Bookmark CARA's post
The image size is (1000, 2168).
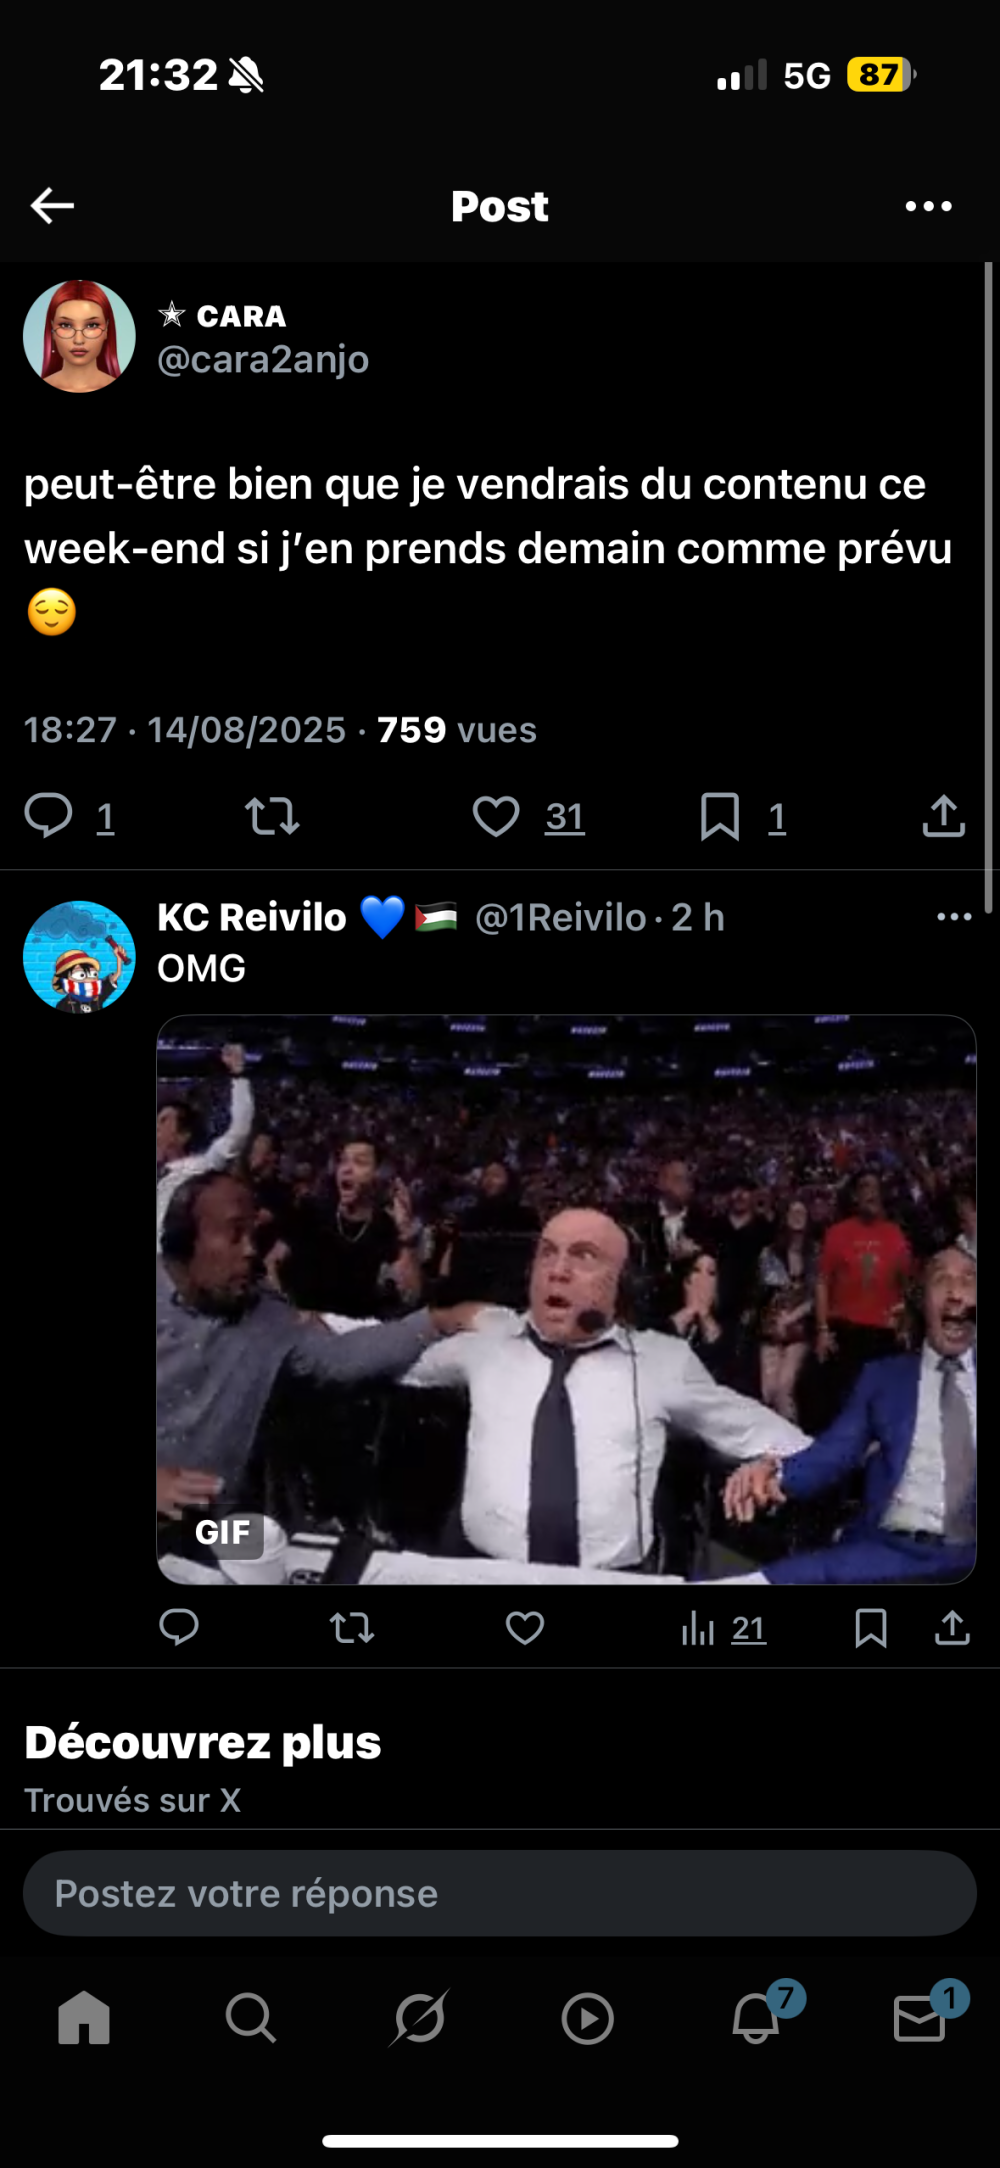point(720,816)
